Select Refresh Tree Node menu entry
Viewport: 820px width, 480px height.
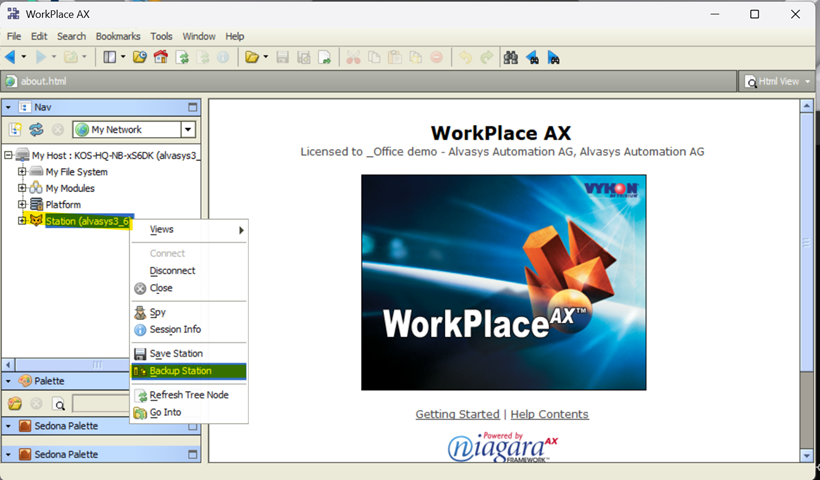point(189,395)
